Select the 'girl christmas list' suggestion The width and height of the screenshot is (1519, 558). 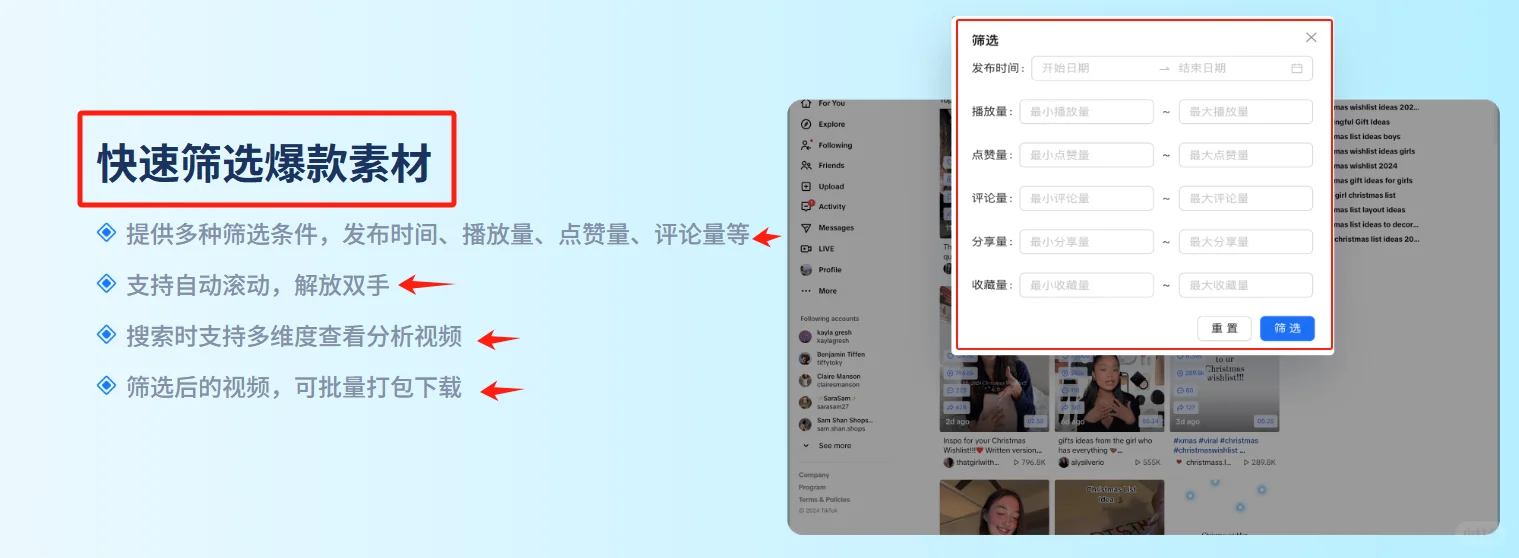[1365, 196]
